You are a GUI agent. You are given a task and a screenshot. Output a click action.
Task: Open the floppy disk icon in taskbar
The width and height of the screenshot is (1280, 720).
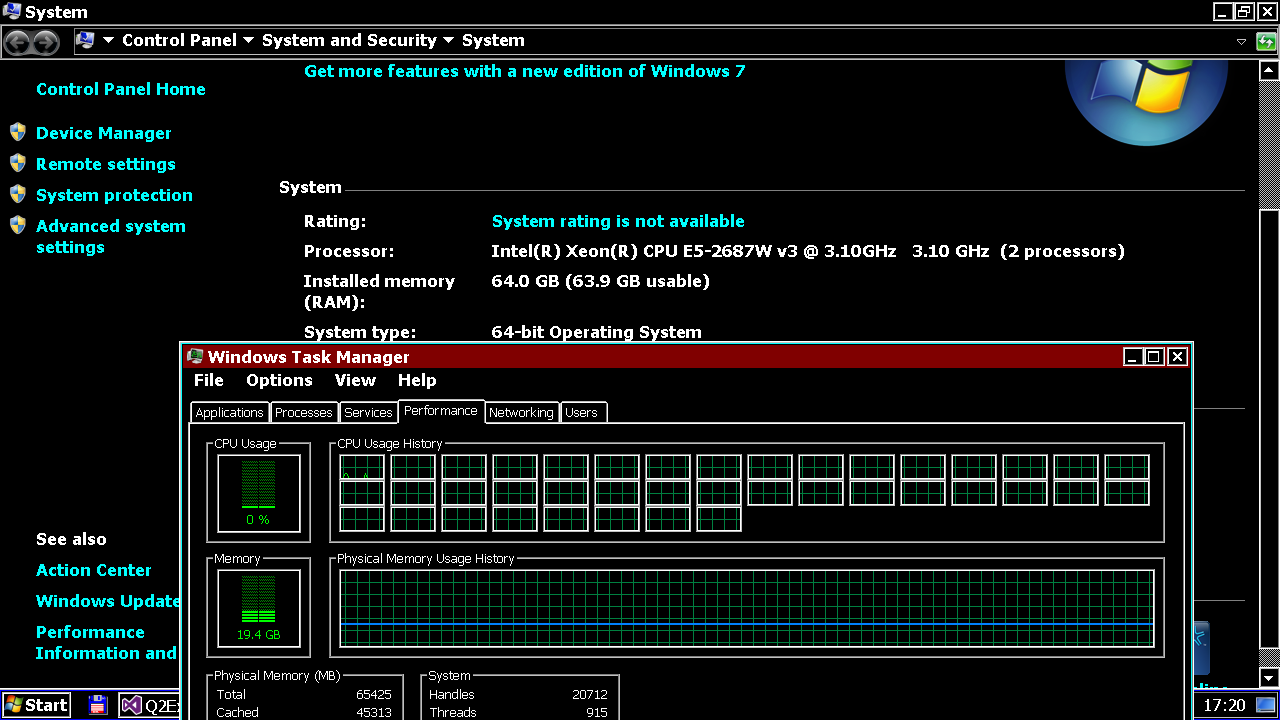(x=97, y=705)
